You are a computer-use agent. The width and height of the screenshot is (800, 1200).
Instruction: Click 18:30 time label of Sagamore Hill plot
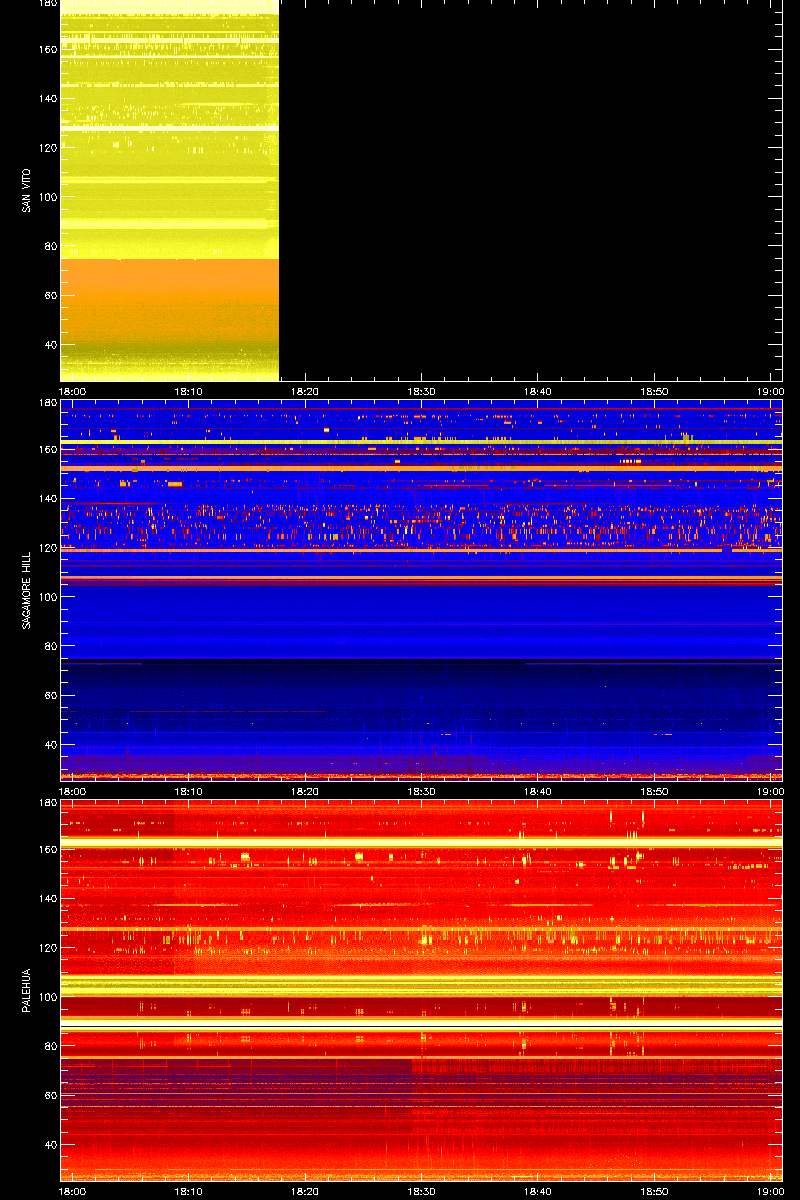(421, 791)
